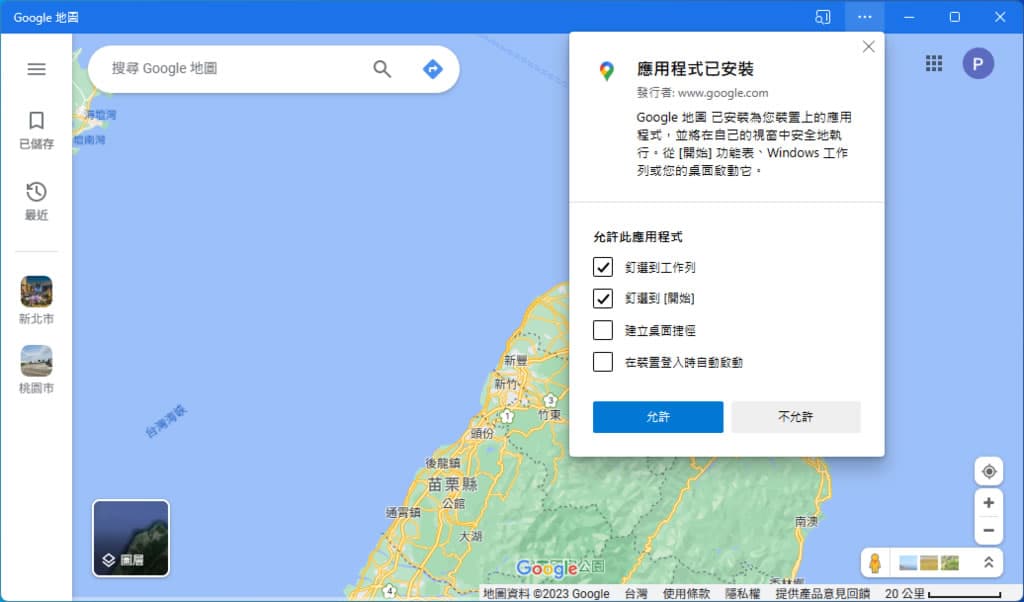
Task: Show recent history in sidebar
Action: (36, 201)
